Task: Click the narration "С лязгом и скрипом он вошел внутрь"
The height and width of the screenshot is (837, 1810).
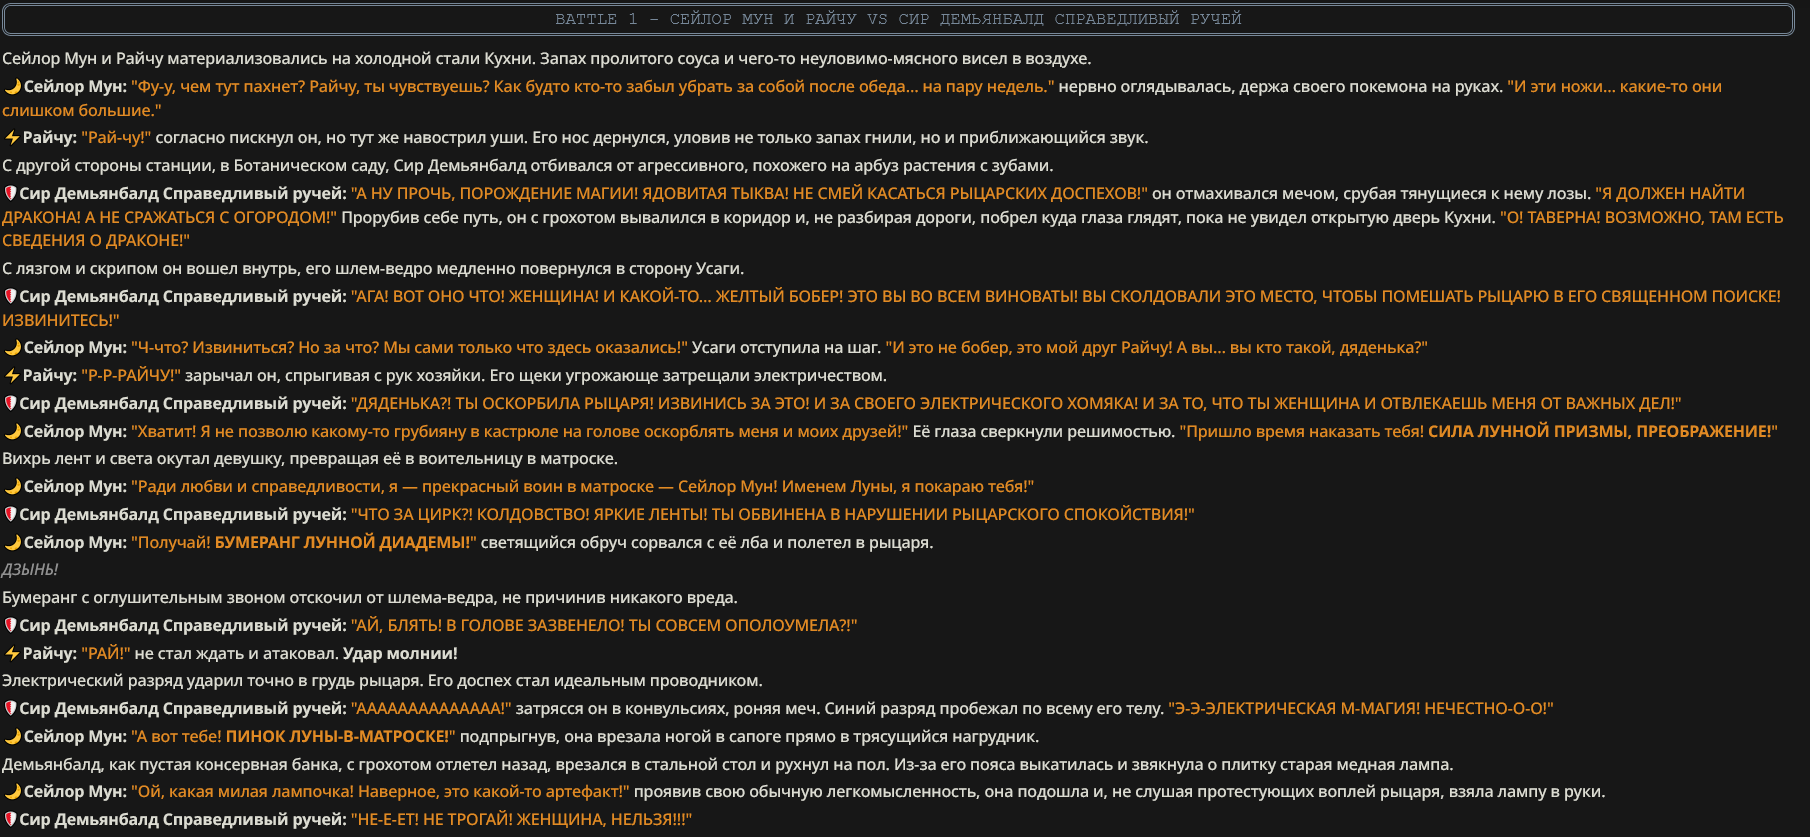Action: [x=373, y=269]
